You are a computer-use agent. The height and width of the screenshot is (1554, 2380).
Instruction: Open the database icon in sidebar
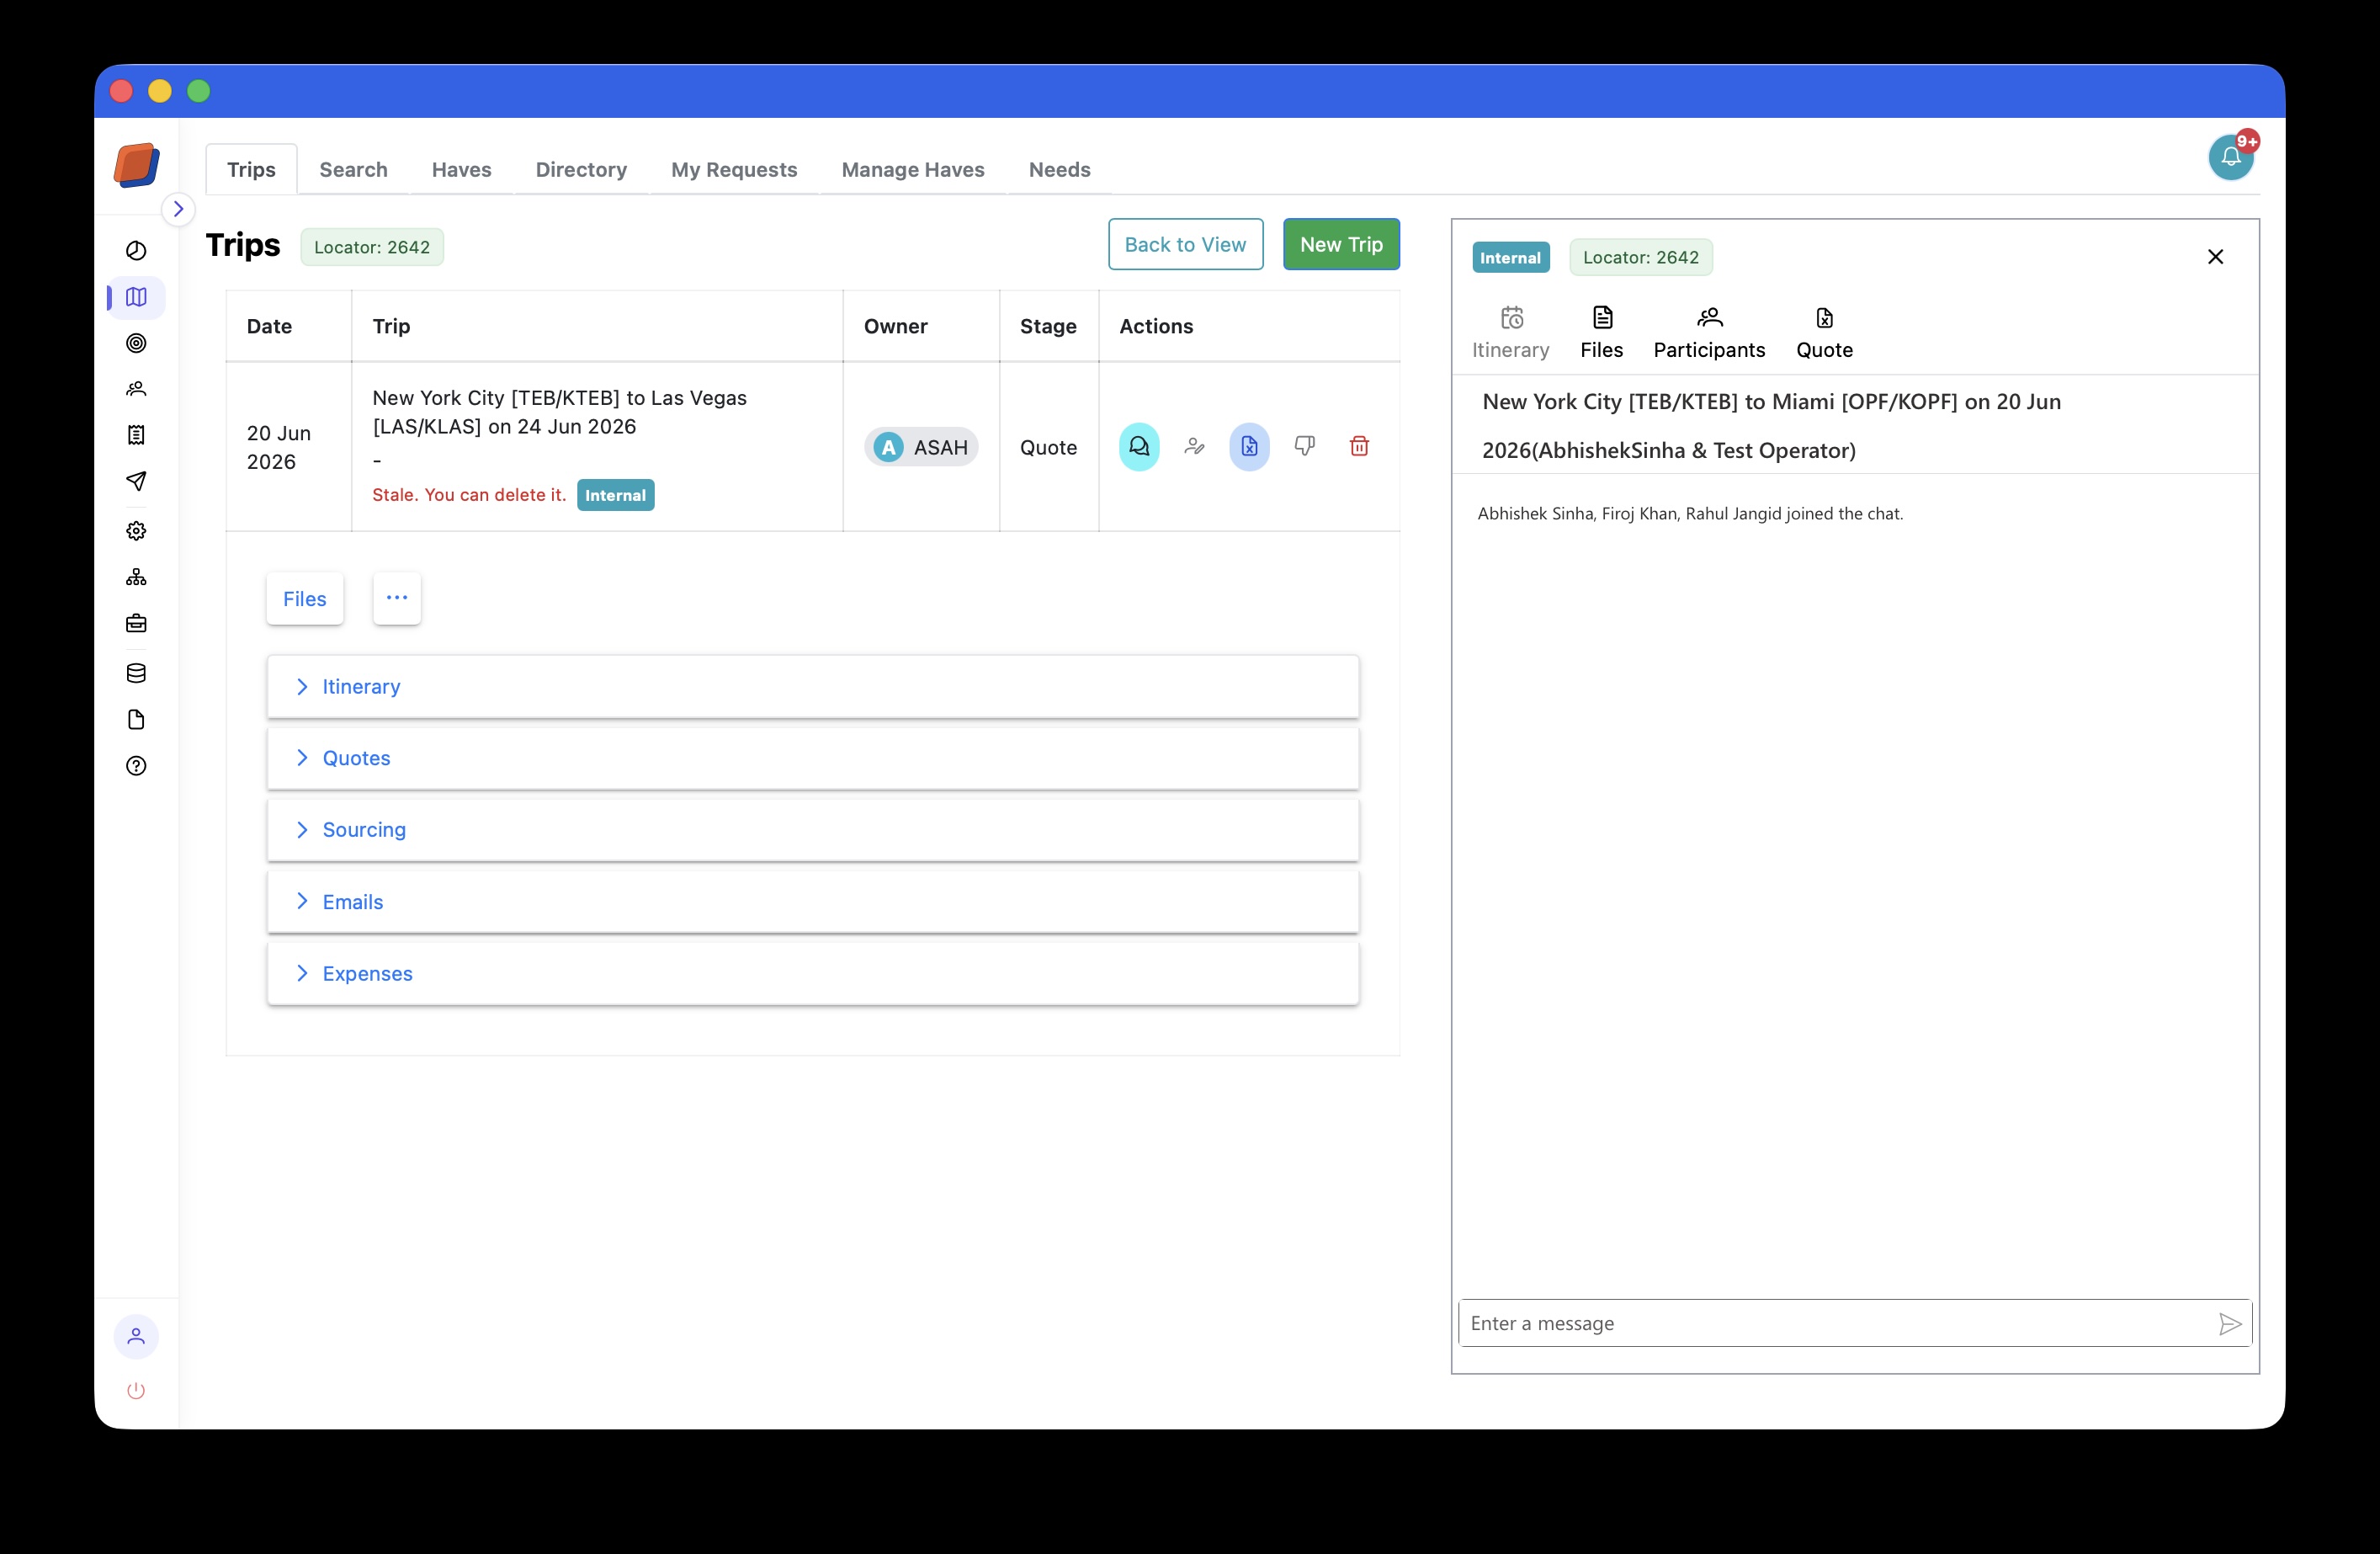point(136,673)
